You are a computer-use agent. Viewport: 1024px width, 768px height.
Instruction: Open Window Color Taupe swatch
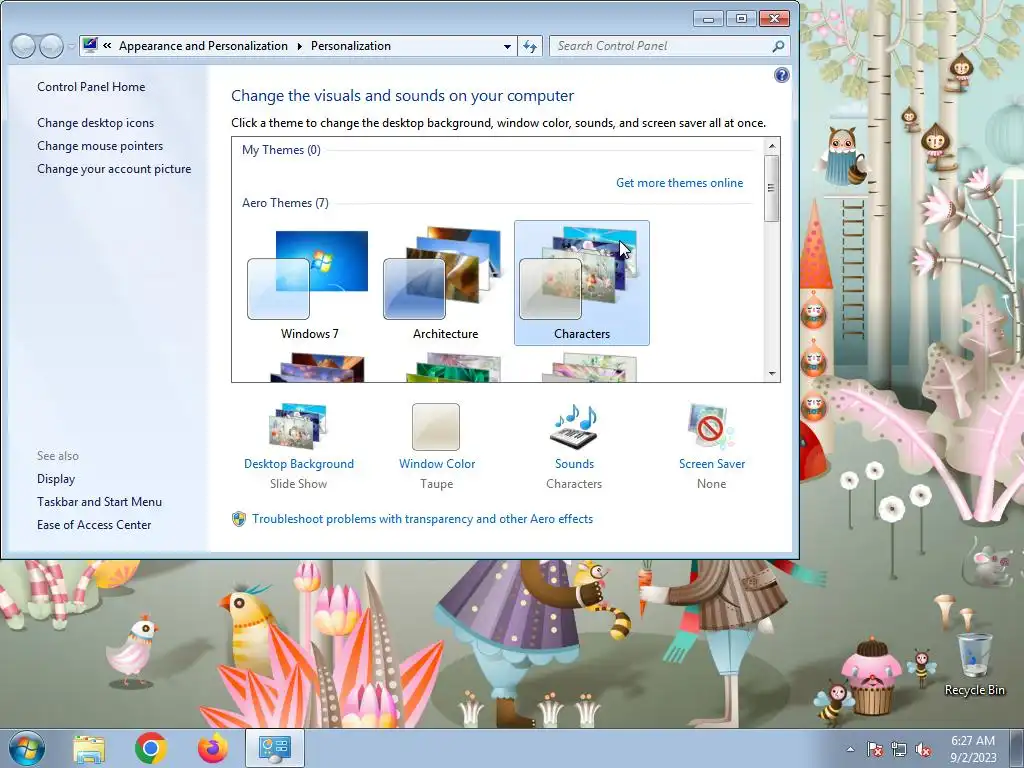(x=436, y=426)
